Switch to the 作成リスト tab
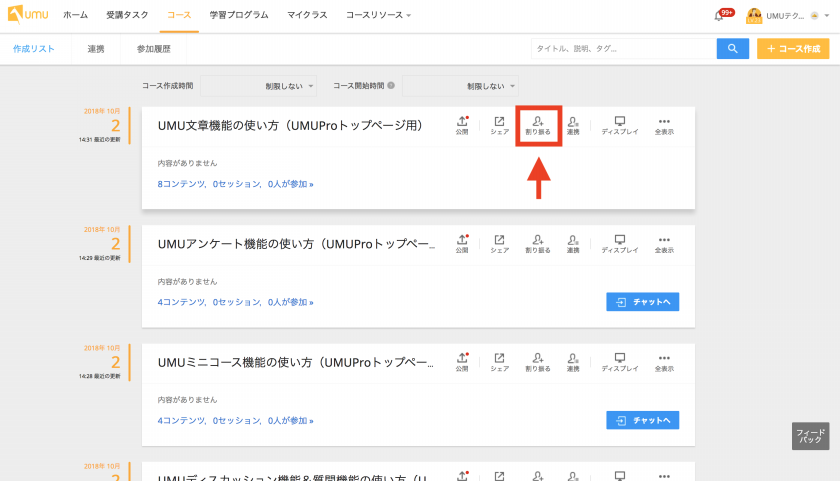Screen dimensions: 840x481 click(34, 49)
